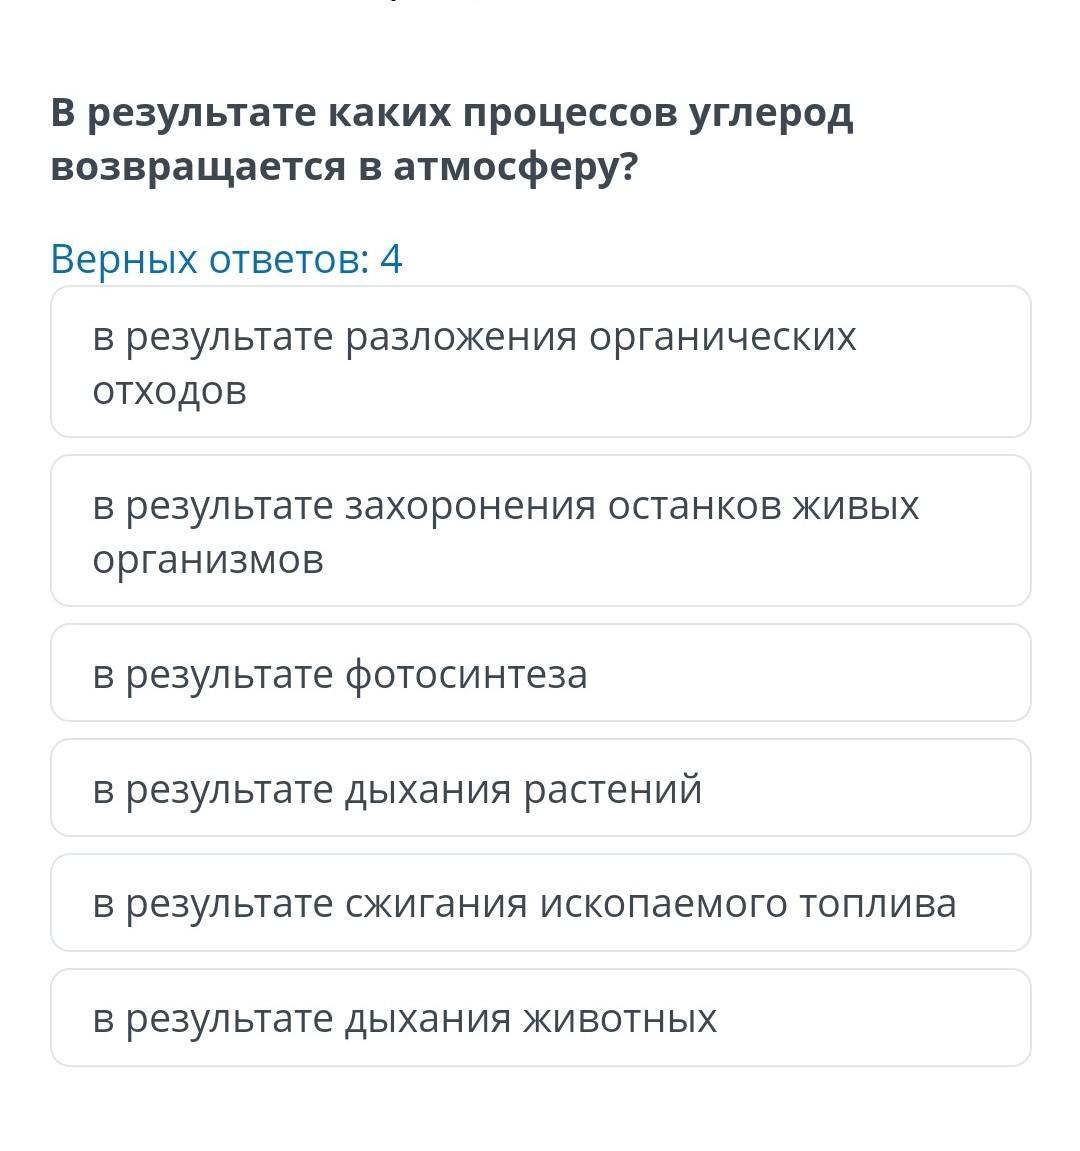Click the word 'фотосинтеза' in third answer
Viewport: 1080px width, 1151px height.
point(466,674)
